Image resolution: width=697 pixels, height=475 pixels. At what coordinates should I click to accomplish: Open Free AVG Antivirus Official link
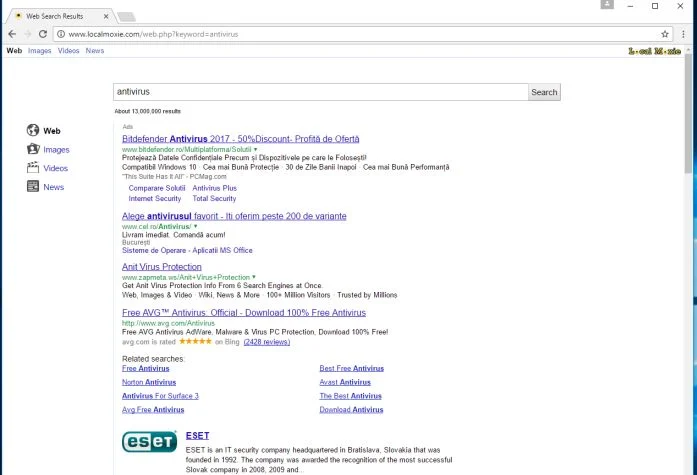click(x=244, y=313)
